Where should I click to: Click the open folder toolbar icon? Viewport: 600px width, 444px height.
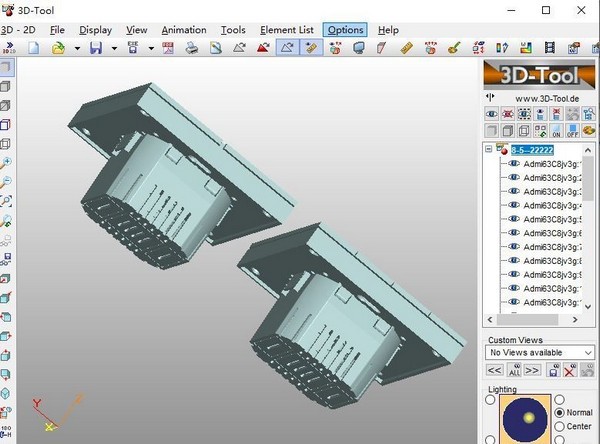[58, 47]
